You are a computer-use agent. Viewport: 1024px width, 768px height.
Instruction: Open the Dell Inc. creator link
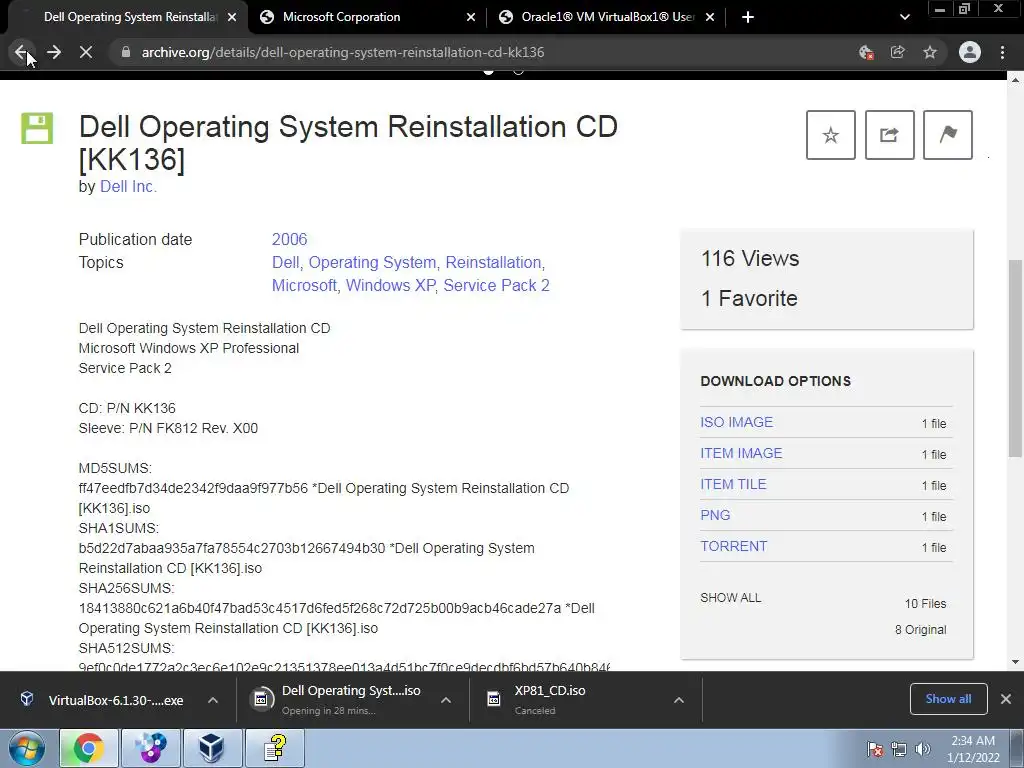tap(128, 187)
